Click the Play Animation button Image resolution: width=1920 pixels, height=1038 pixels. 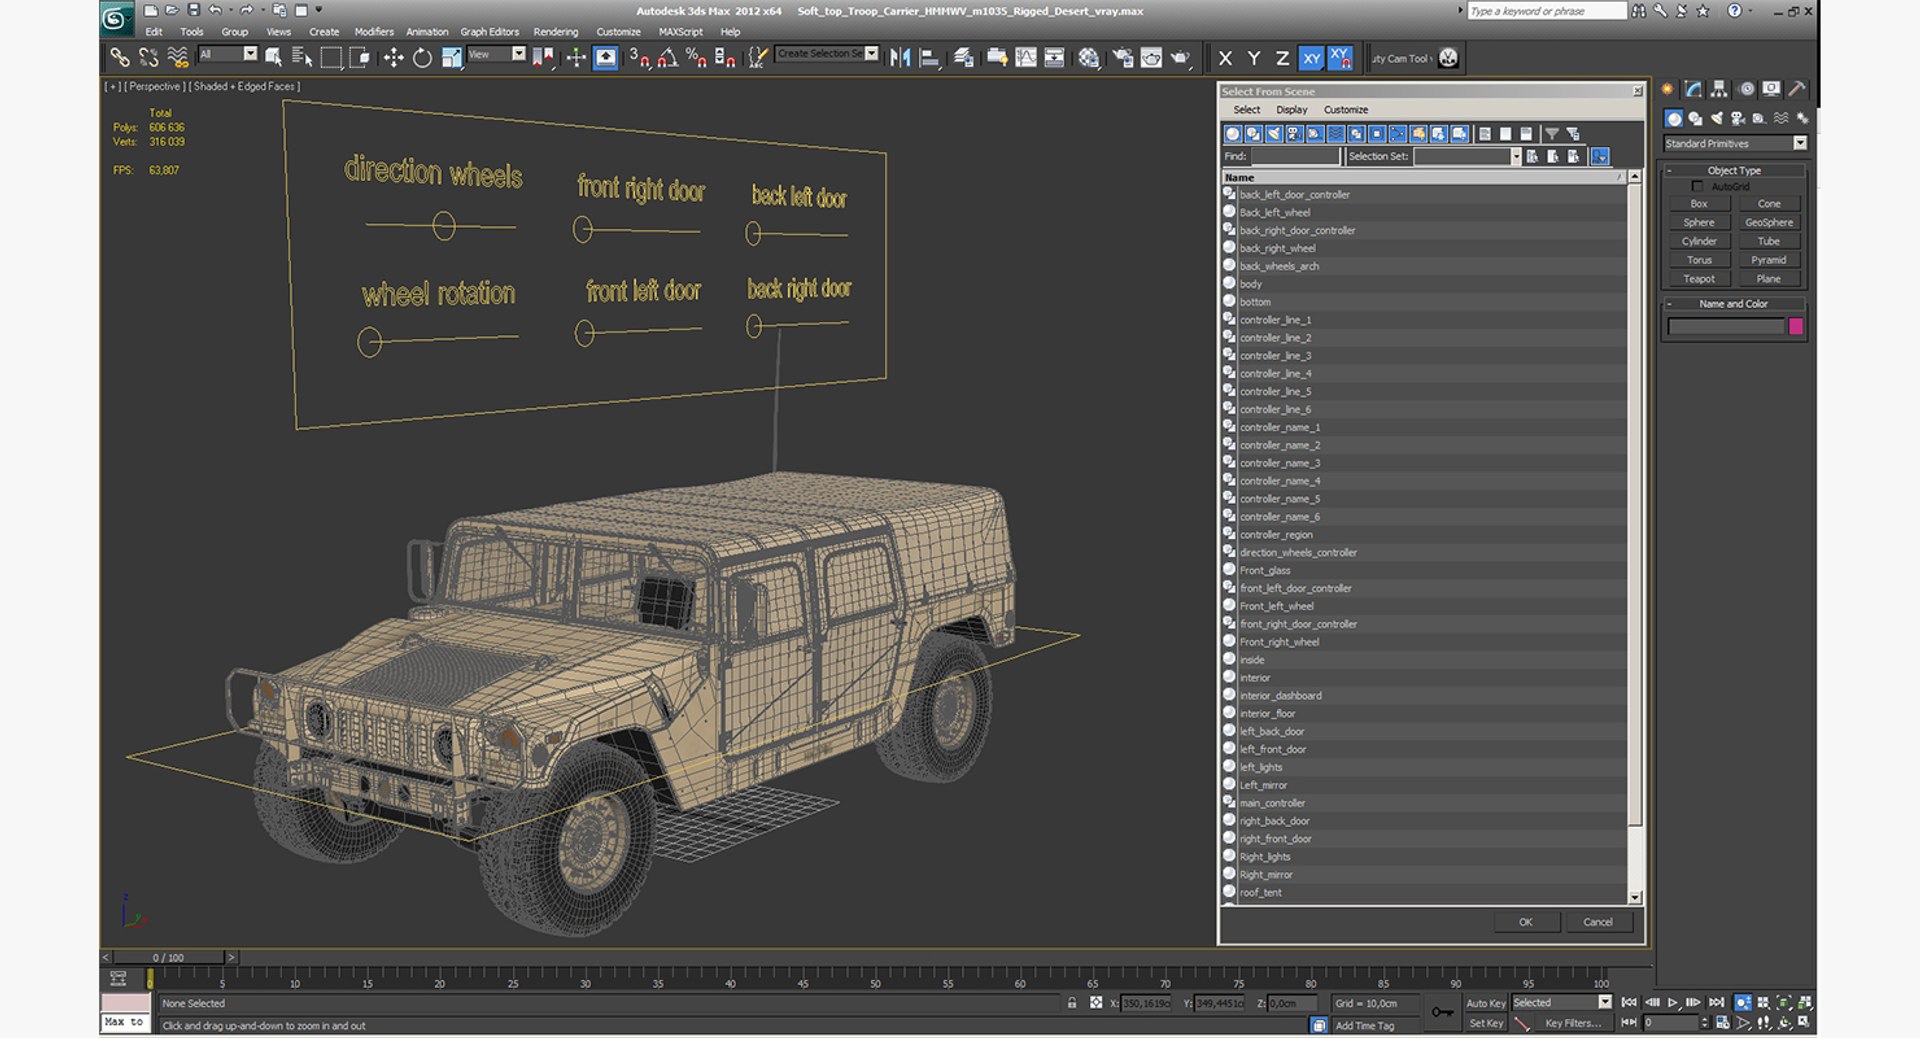coord(1673,1002)
